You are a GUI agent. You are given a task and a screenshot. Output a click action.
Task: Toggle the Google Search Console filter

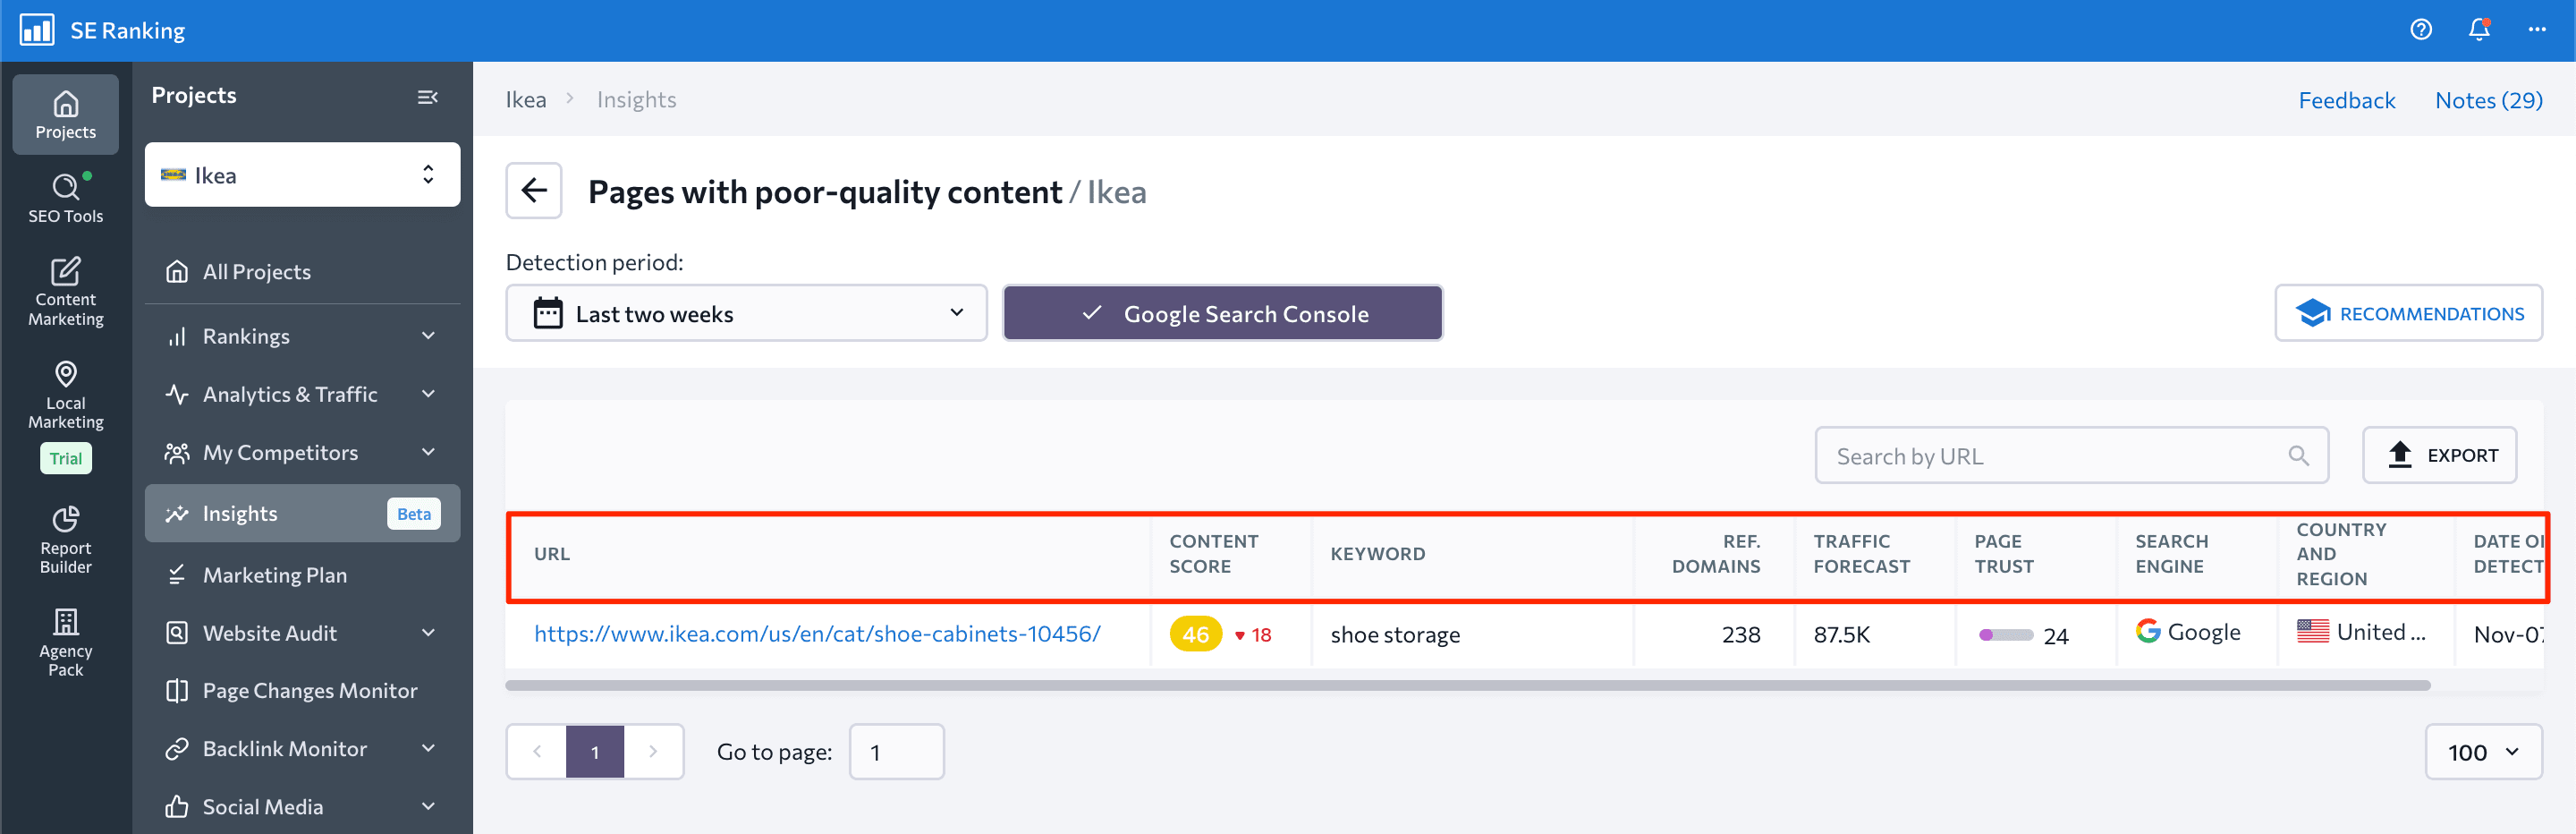tap(1222, 313)
